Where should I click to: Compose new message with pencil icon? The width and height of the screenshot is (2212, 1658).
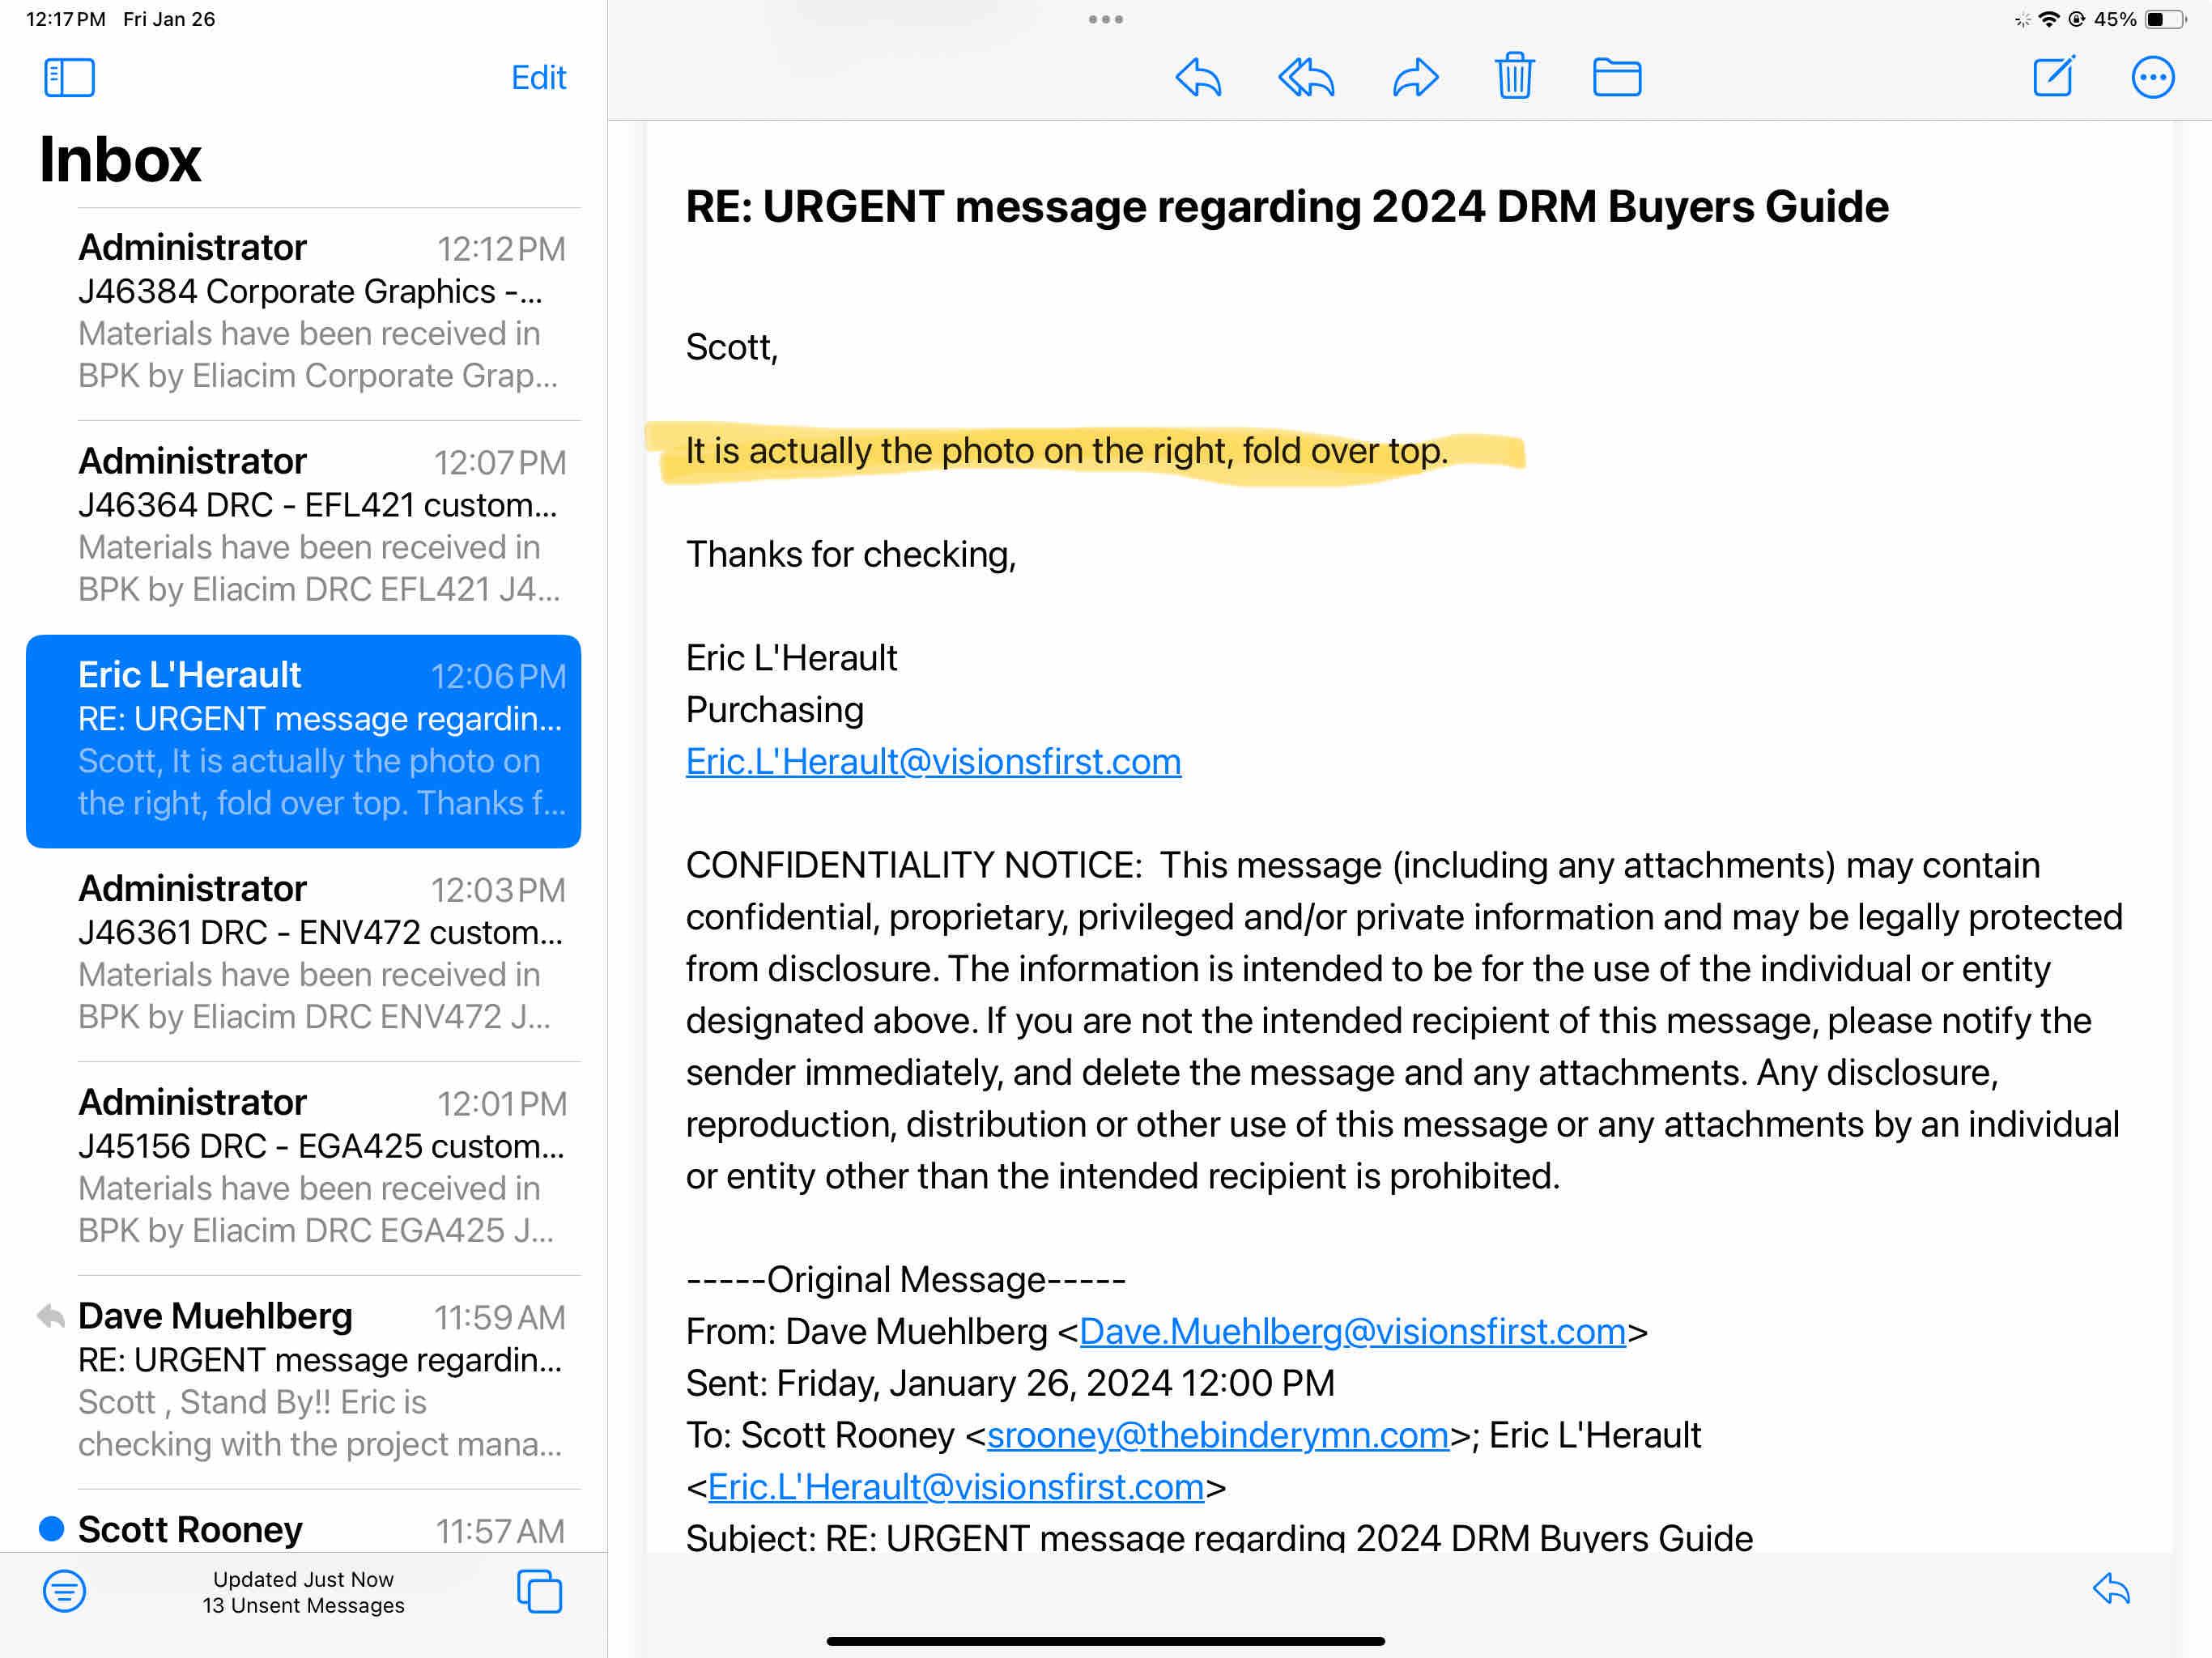2054,76
